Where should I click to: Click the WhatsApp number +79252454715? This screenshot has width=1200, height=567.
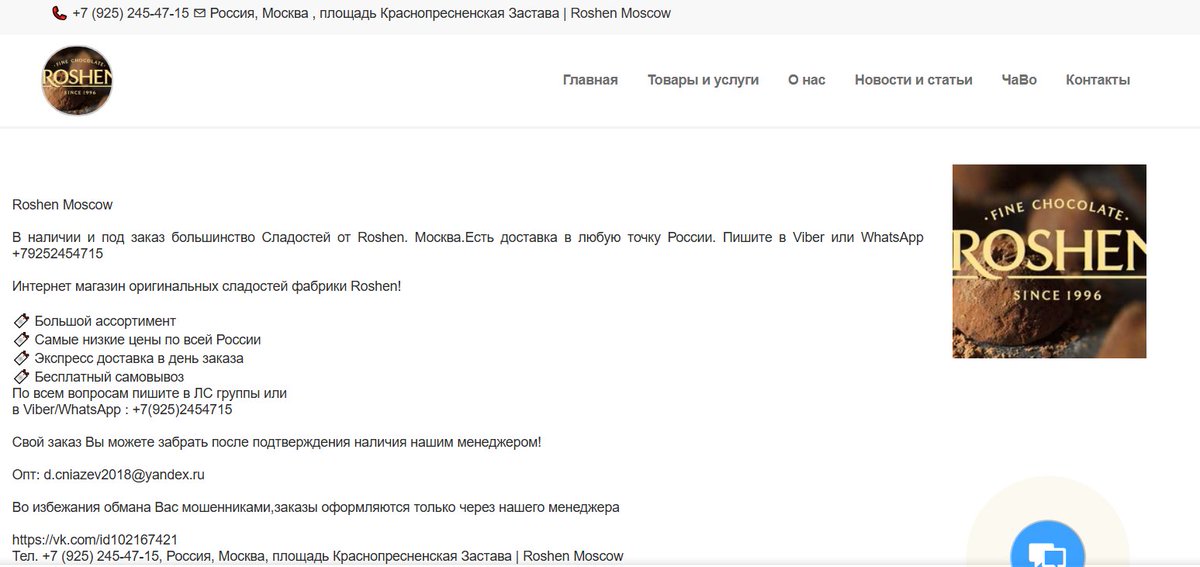point(57,254)
